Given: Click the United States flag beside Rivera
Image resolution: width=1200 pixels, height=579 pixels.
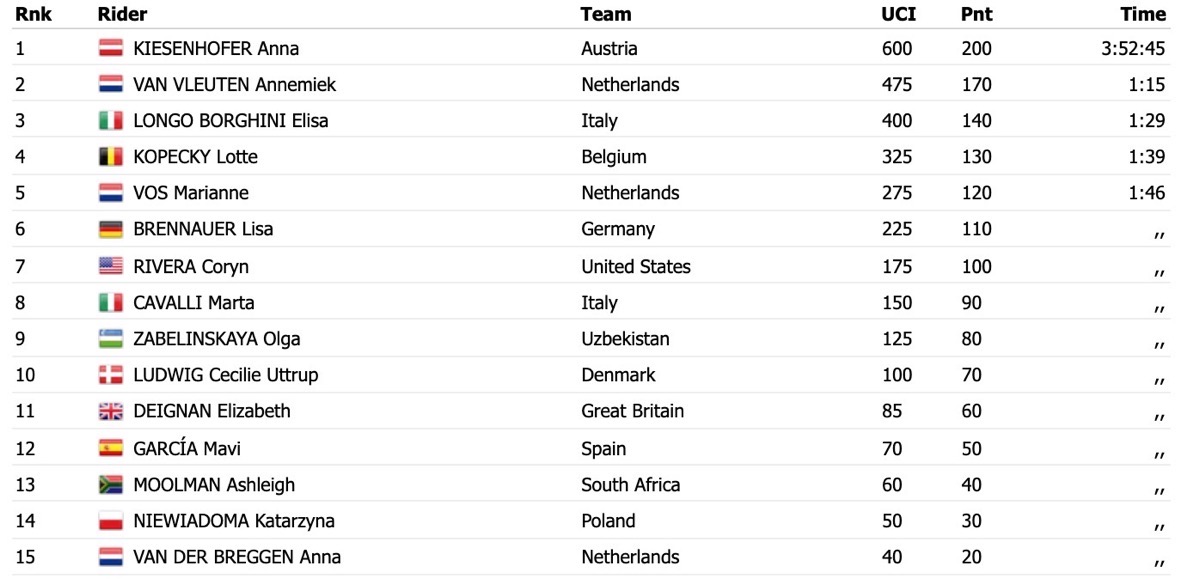Looking at the screenshot, I should pyautogui.click(x=110, y=266).
